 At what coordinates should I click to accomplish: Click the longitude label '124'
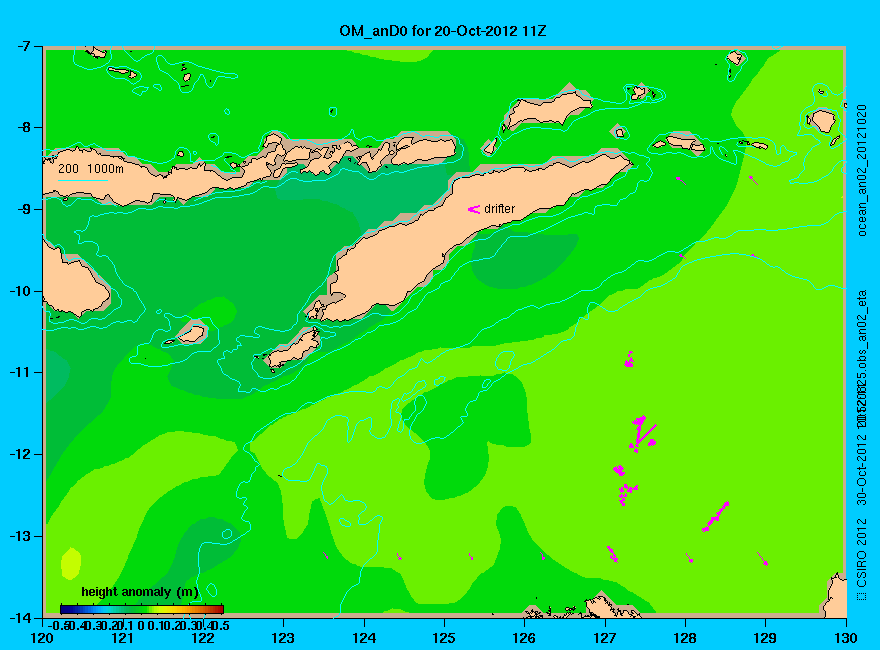click(364, 638)
